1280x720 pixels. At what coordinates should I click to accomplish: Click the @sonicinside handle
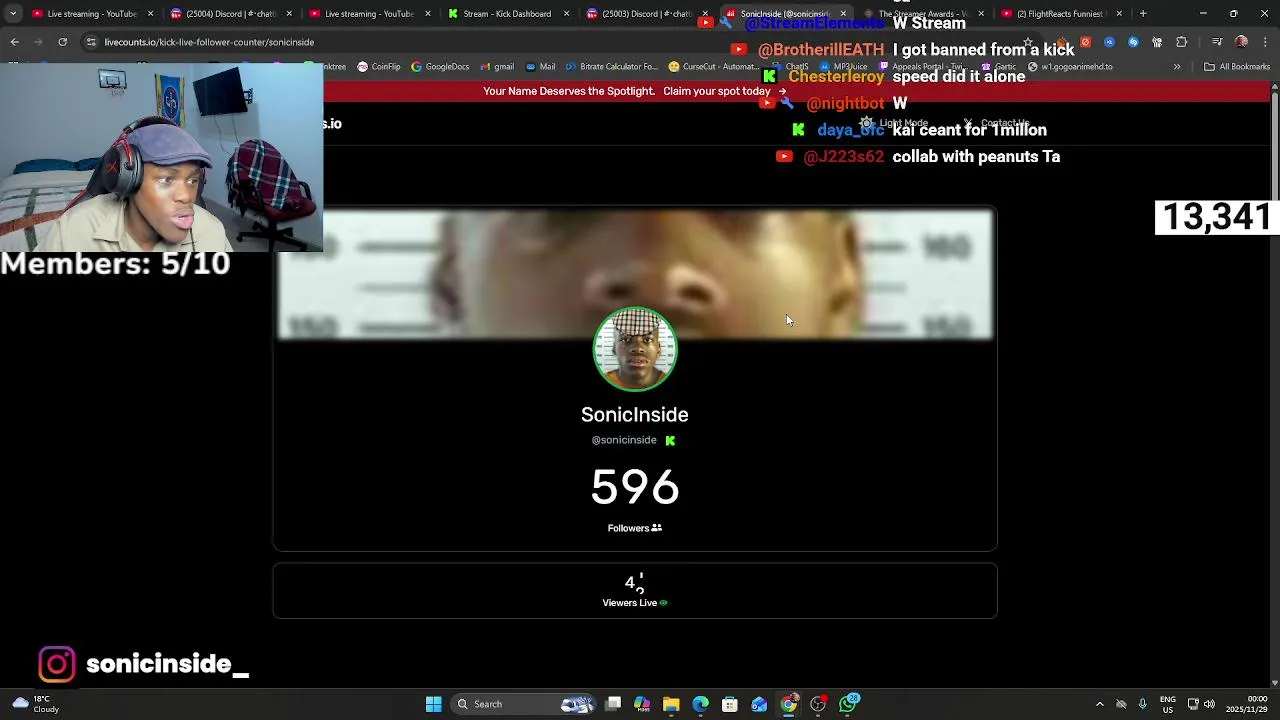(x=624, y=440)
